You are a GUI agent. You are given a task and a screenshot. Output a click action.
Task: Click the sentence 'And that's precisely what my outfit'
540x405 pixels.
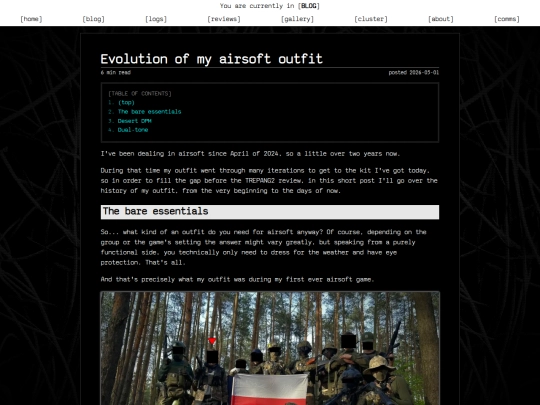237,279
